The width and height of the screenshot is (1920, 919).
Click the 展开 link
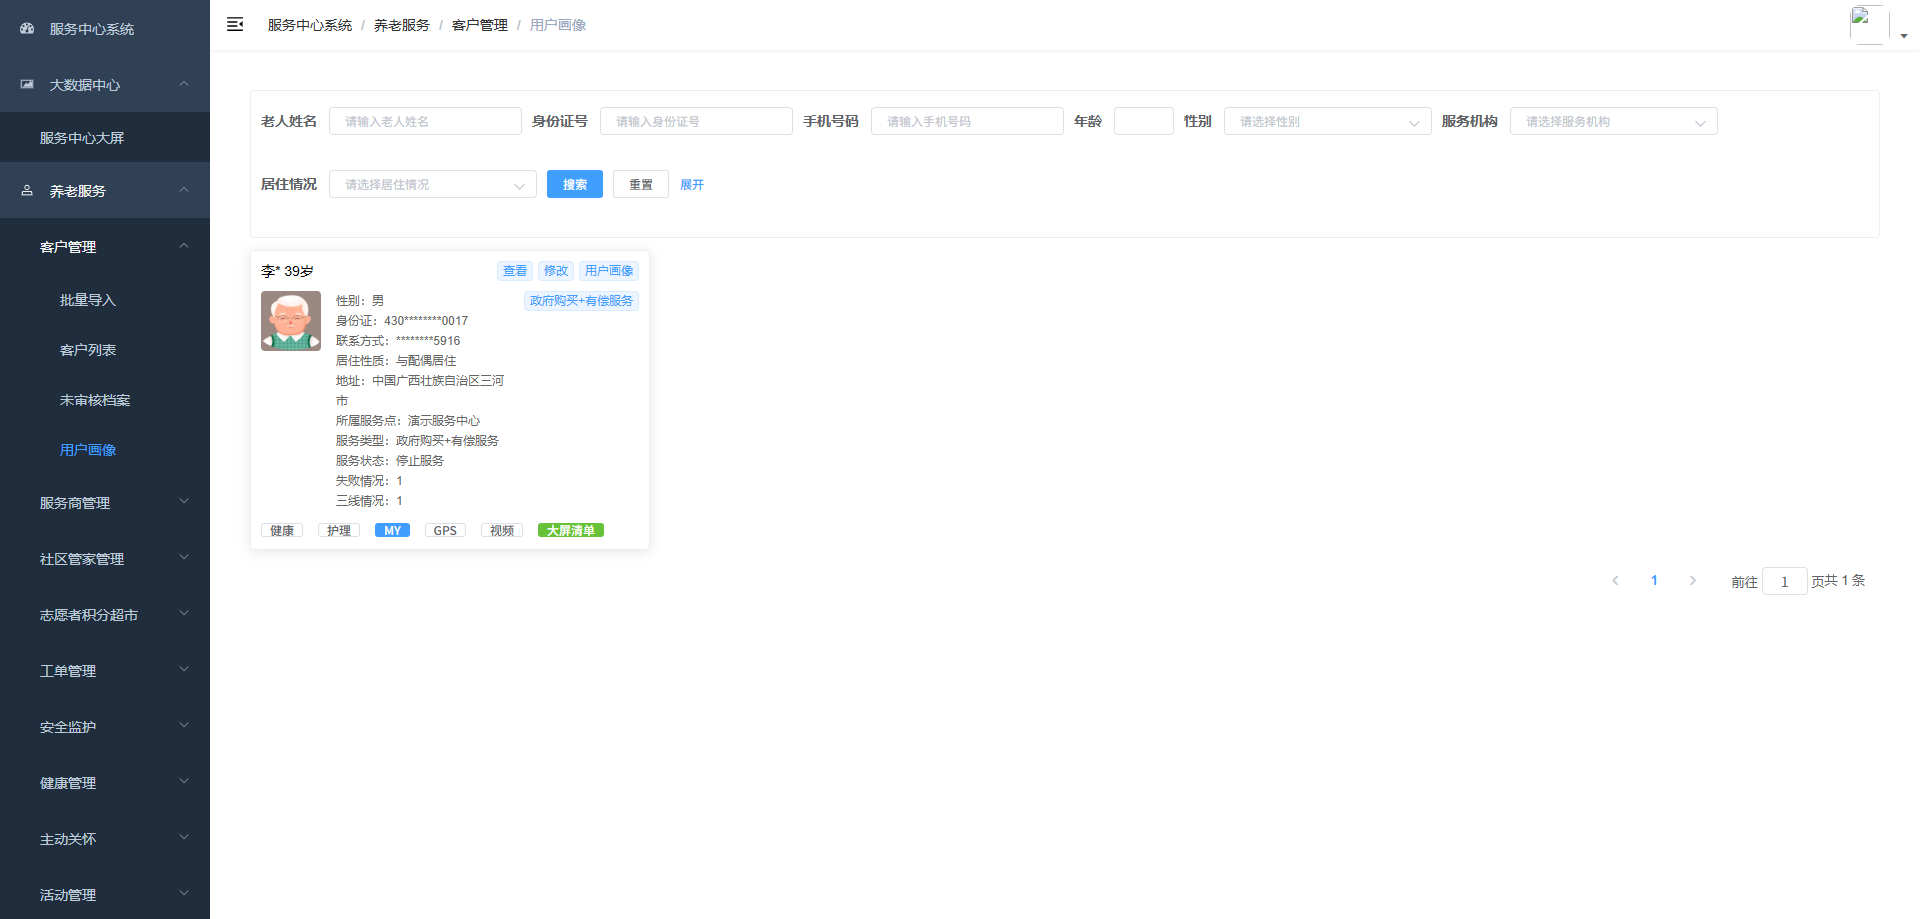click(x=692, y=184)
